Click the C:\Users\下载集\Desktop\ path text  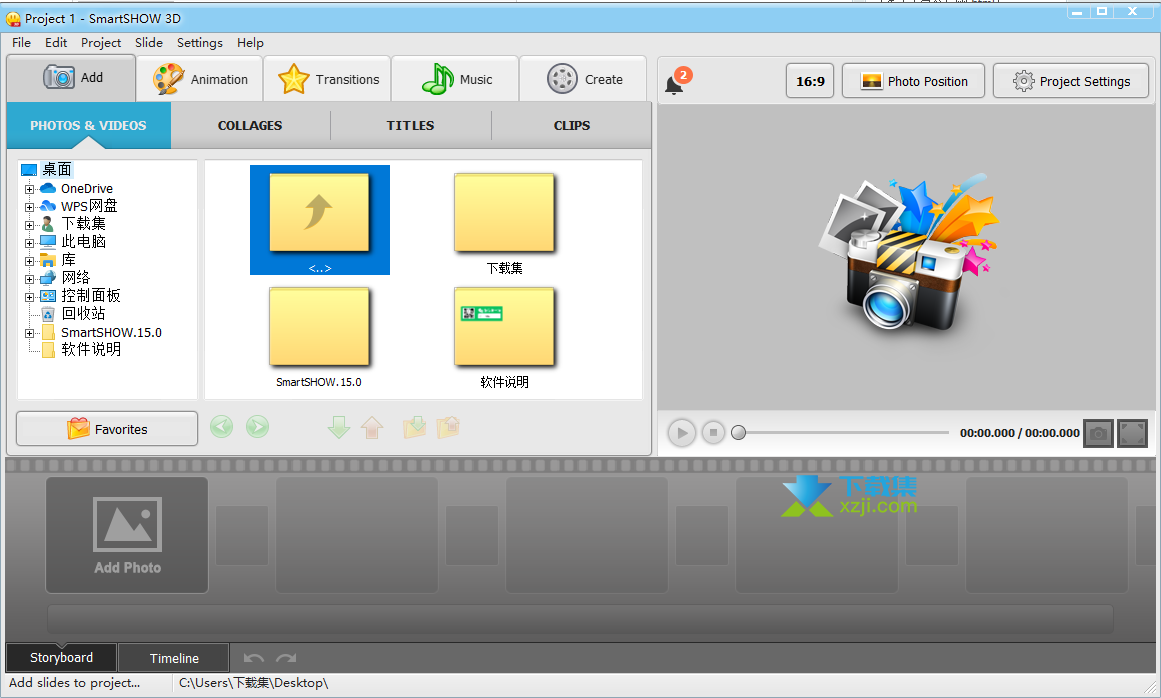253,682
